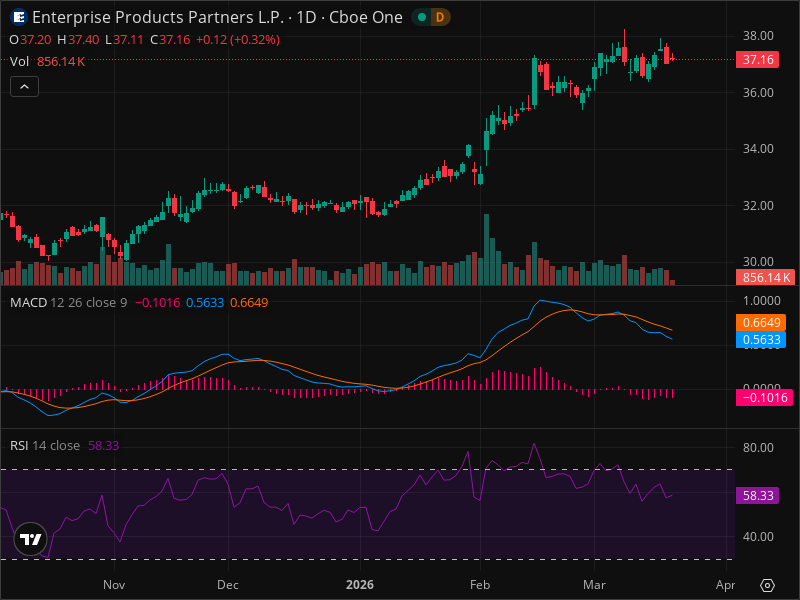
Task: Click the blue 0.5633 MACD label
Action: click(761, 340)
